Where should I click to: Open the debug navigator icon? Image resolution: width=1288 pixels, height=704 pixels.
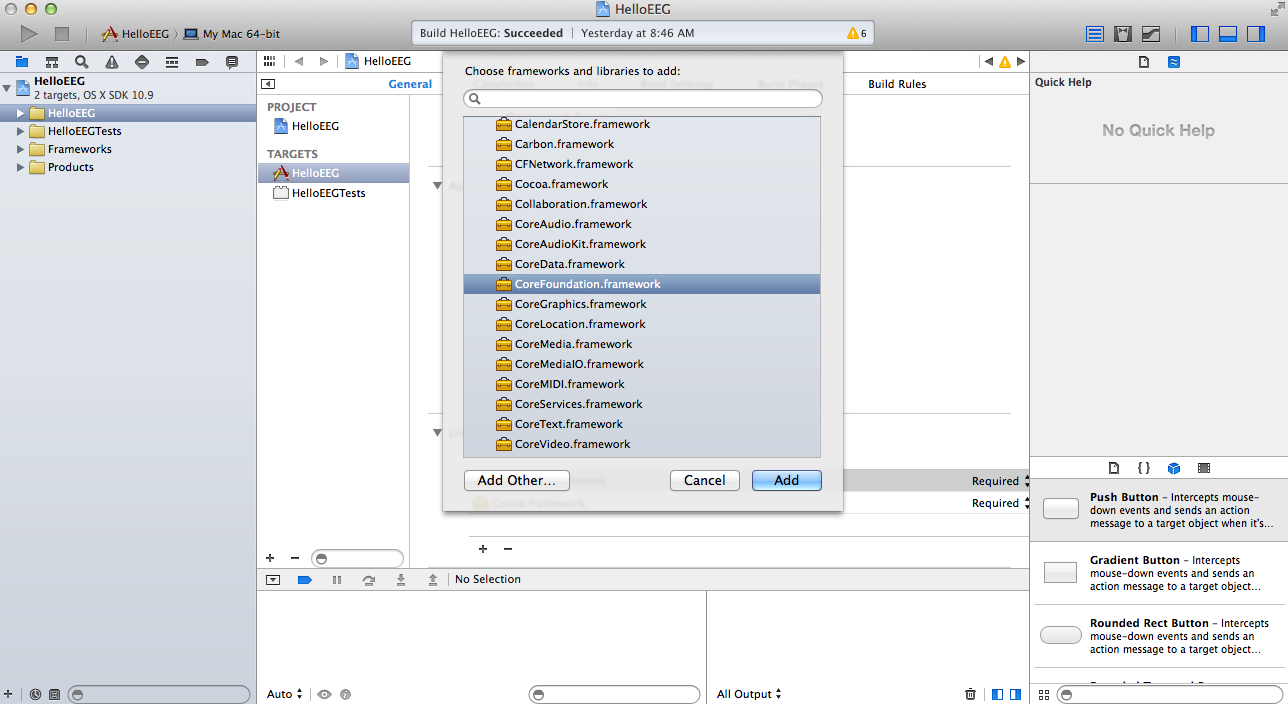click(x=172, y=62)
